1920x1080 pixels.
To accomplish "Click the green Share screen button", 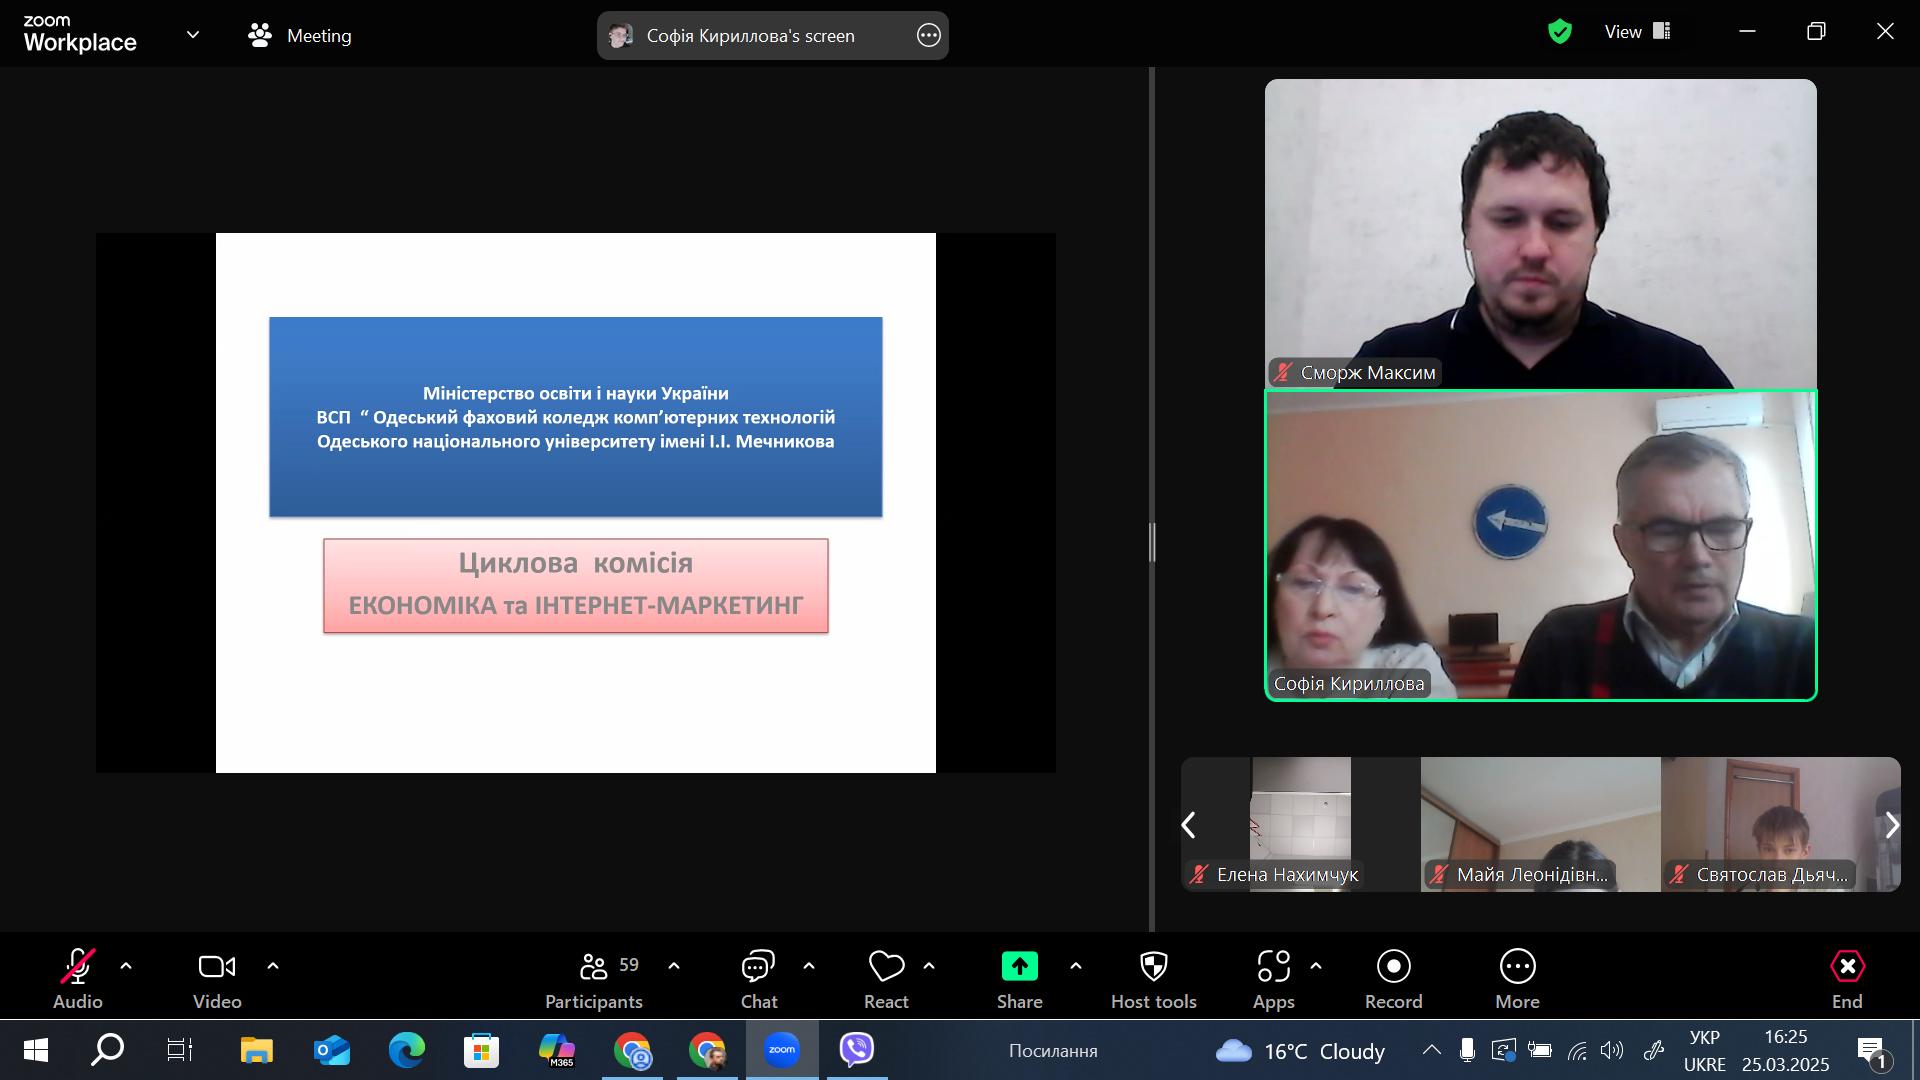I will (x=1019, y=967).
